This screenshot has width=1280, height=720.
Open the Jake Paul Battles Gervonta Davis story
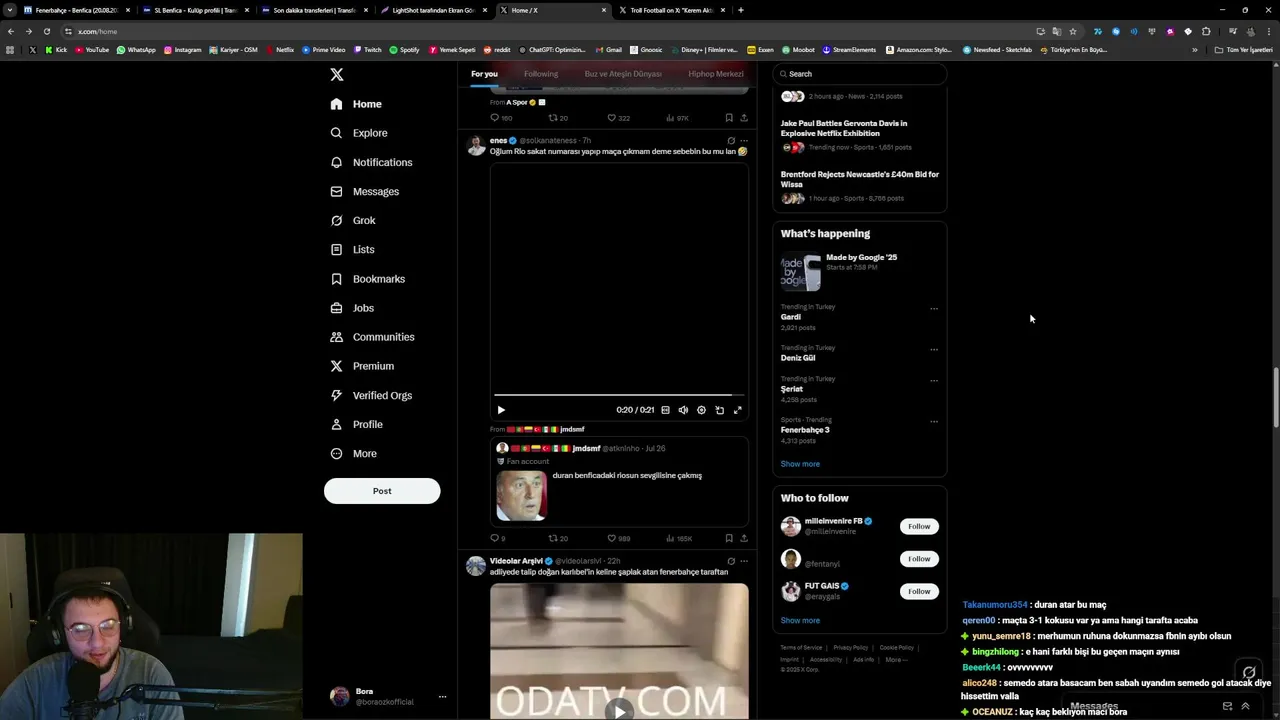point(859,137)
